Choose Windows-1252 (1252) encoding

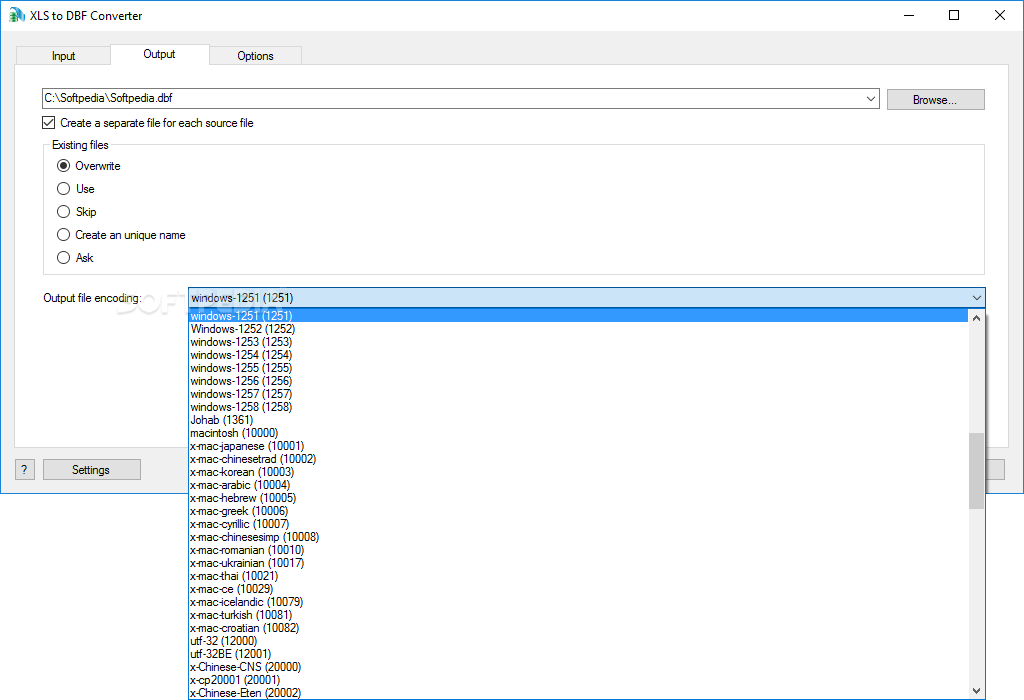coord(578,329)
